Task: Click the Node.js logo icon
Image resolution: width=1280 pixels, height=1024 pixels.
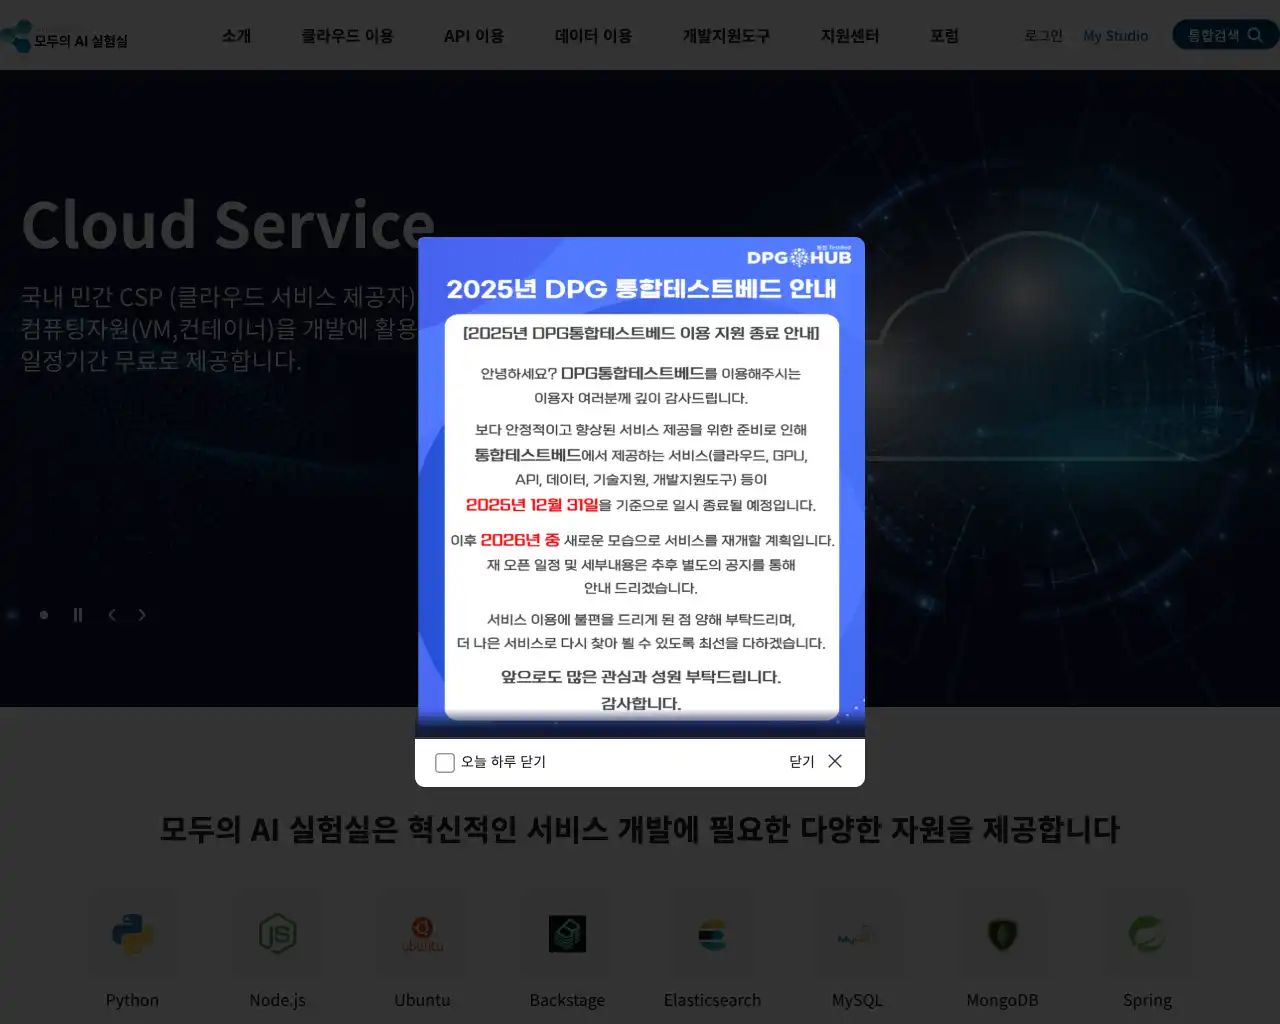Action: 277,934
